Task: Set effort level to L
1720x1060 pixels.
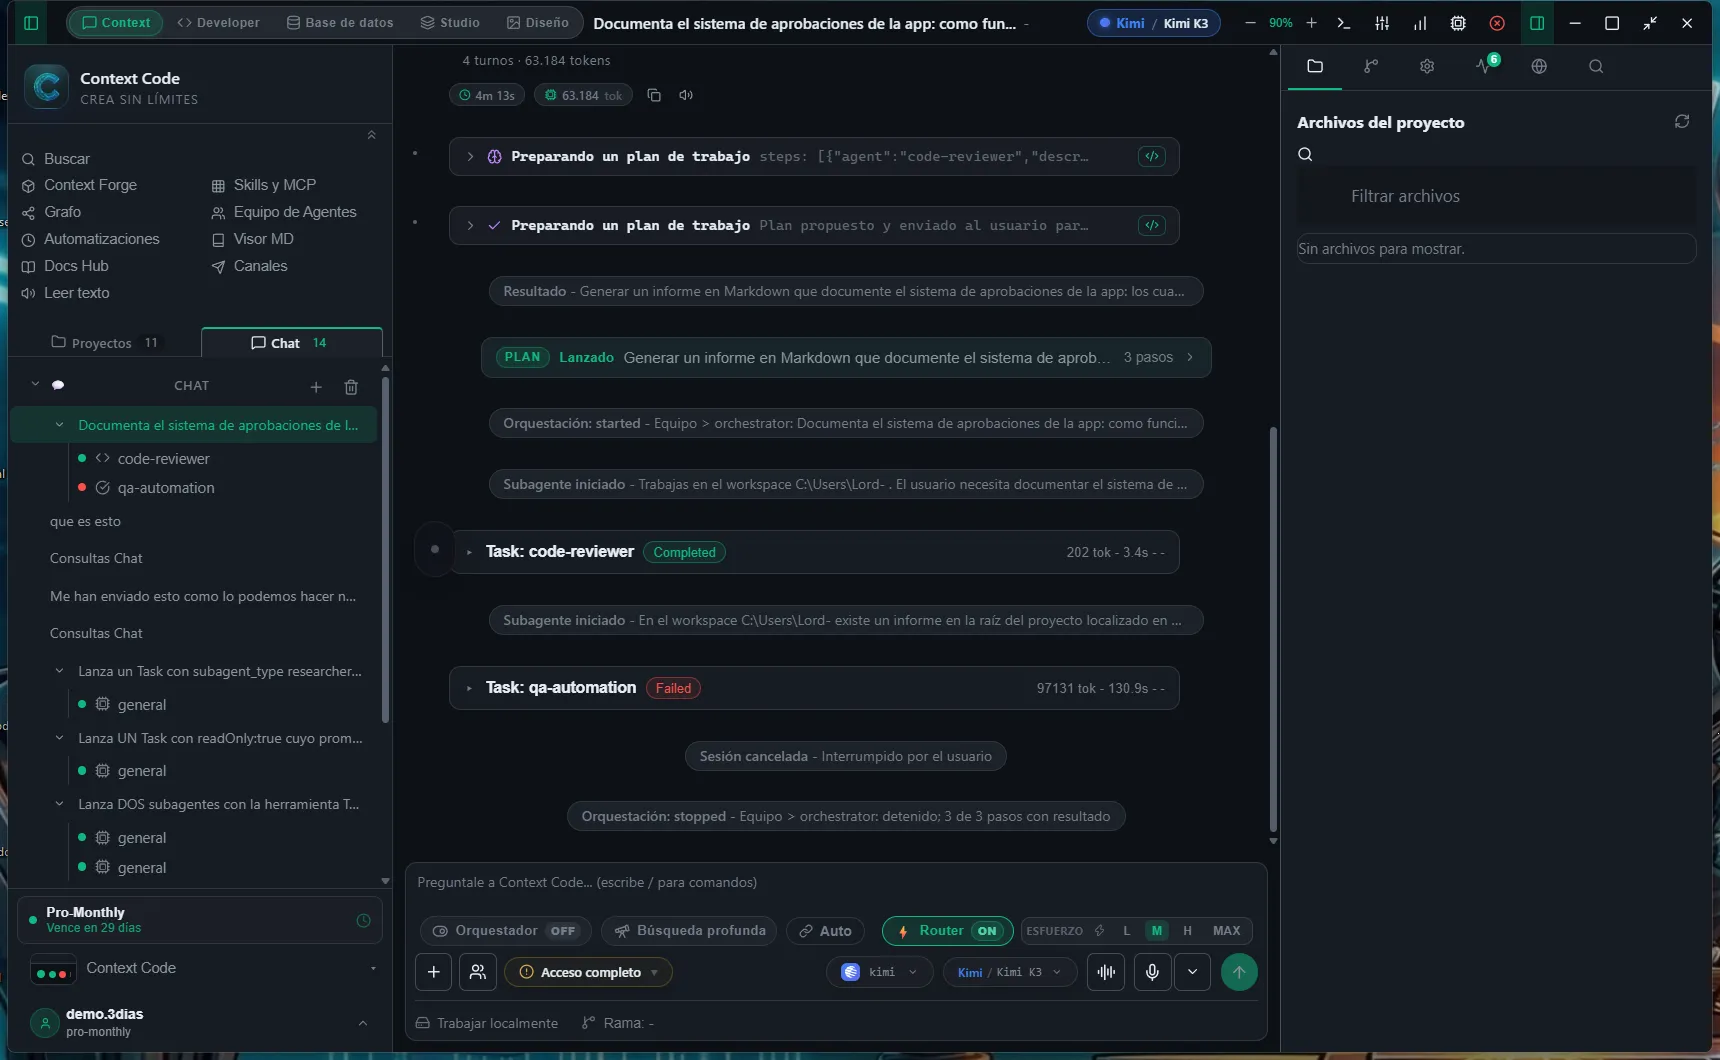Action: (1126, 931)
